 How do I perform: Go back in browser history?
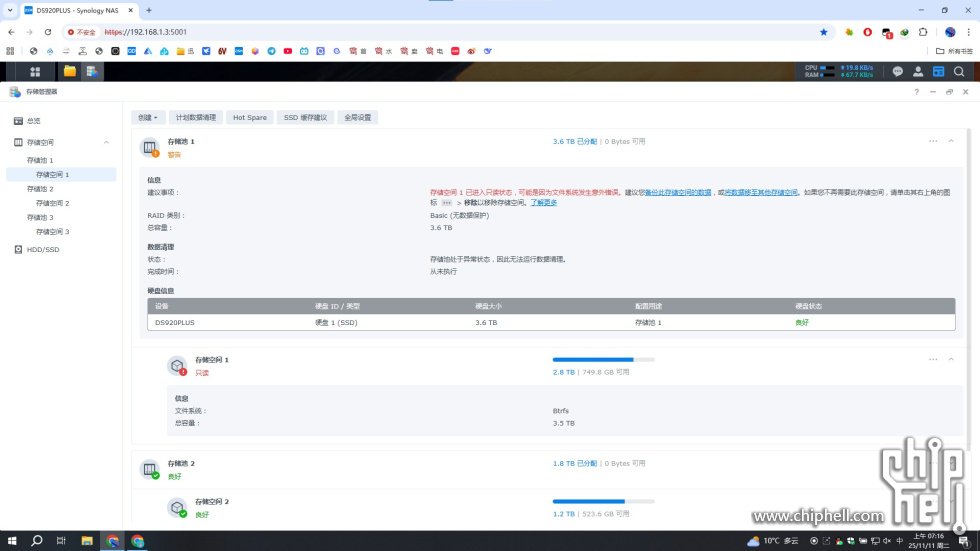pos(11,32)
